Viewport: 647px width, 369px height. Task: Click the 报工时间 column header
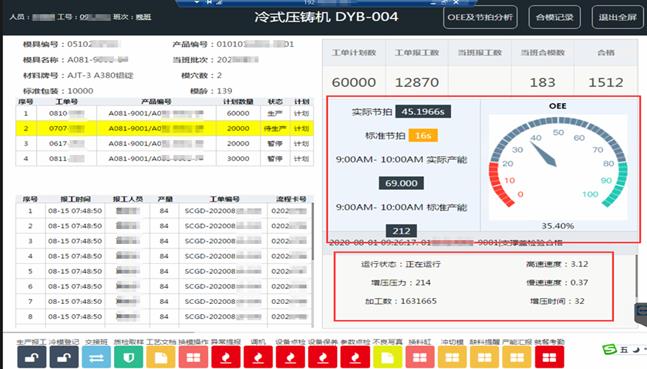75,199
